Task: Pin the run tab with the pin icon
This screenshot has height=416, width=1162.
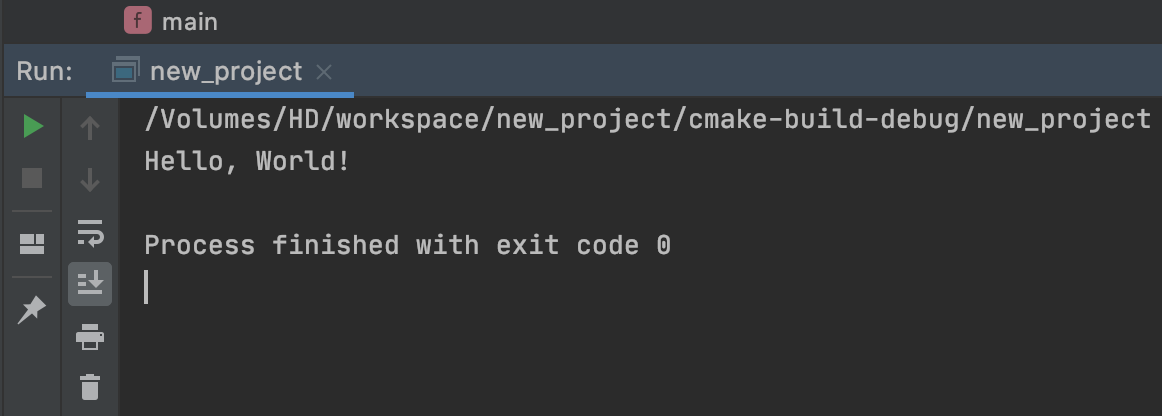Action: pyautogui.click(x=33, y=310)
